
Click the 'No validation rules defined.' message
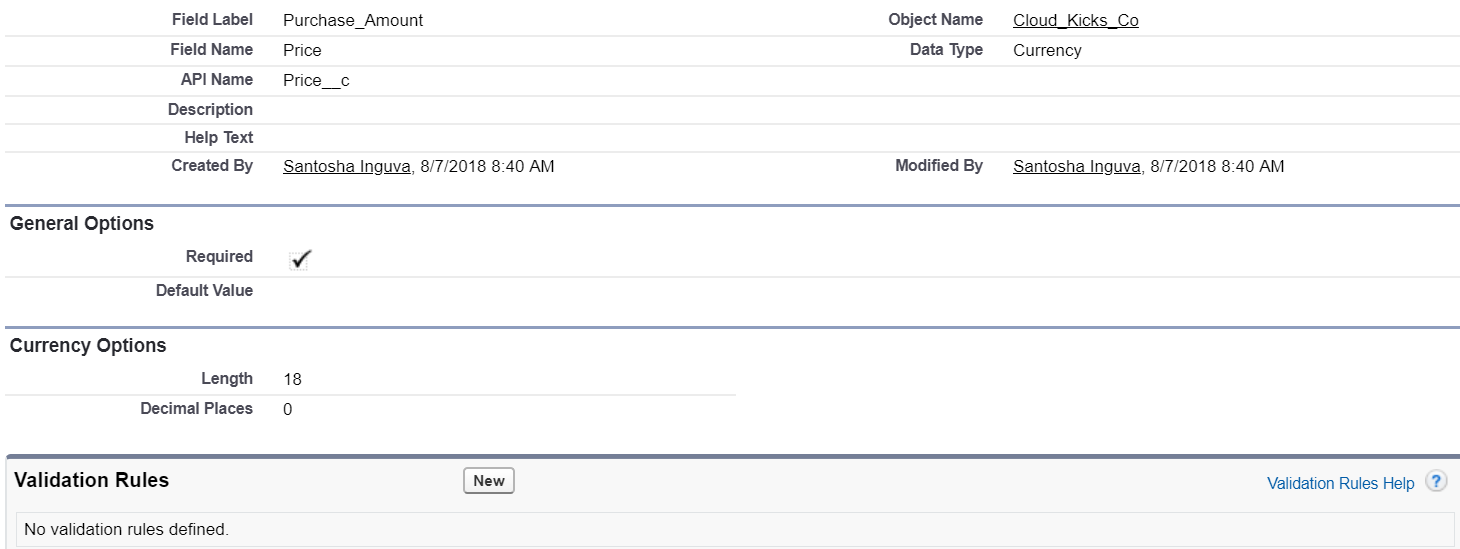(127, 529)
